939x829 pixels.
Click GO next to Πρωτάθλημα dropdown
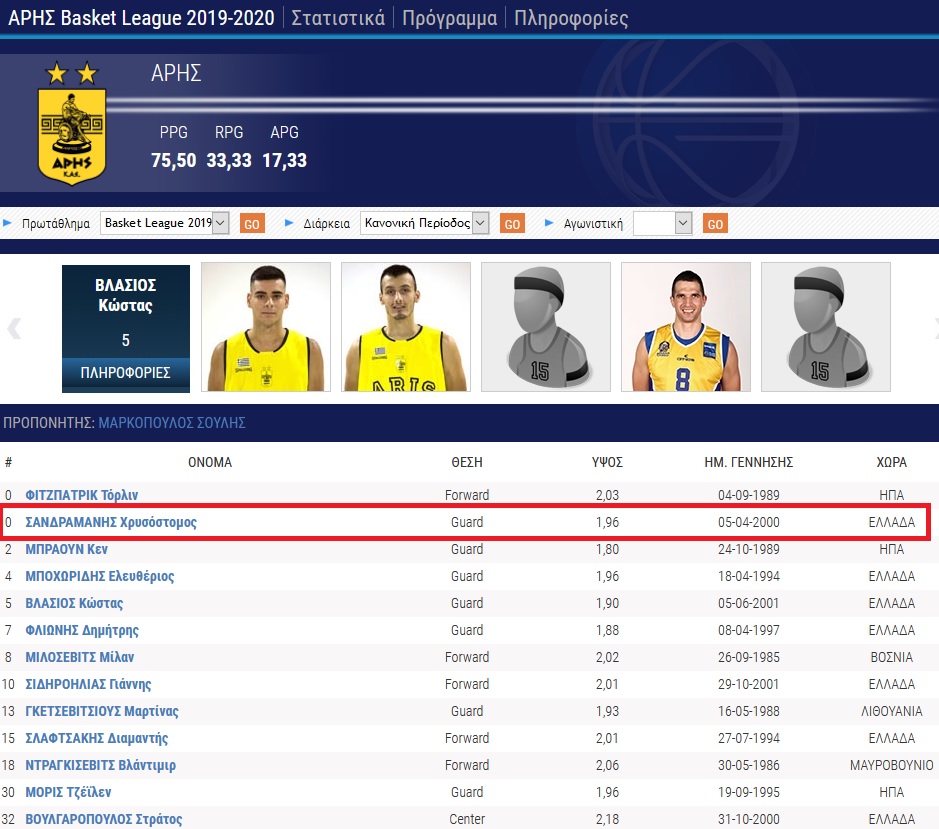coord(252,224)
